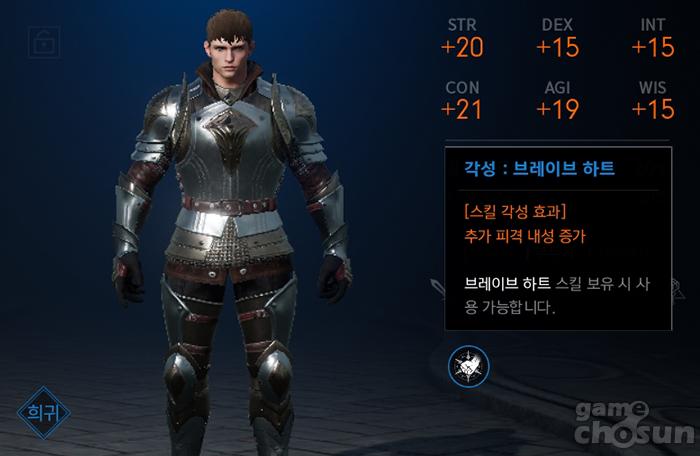Click the character's face
This screenshot has height=456, width=700.
pos(229,58)
